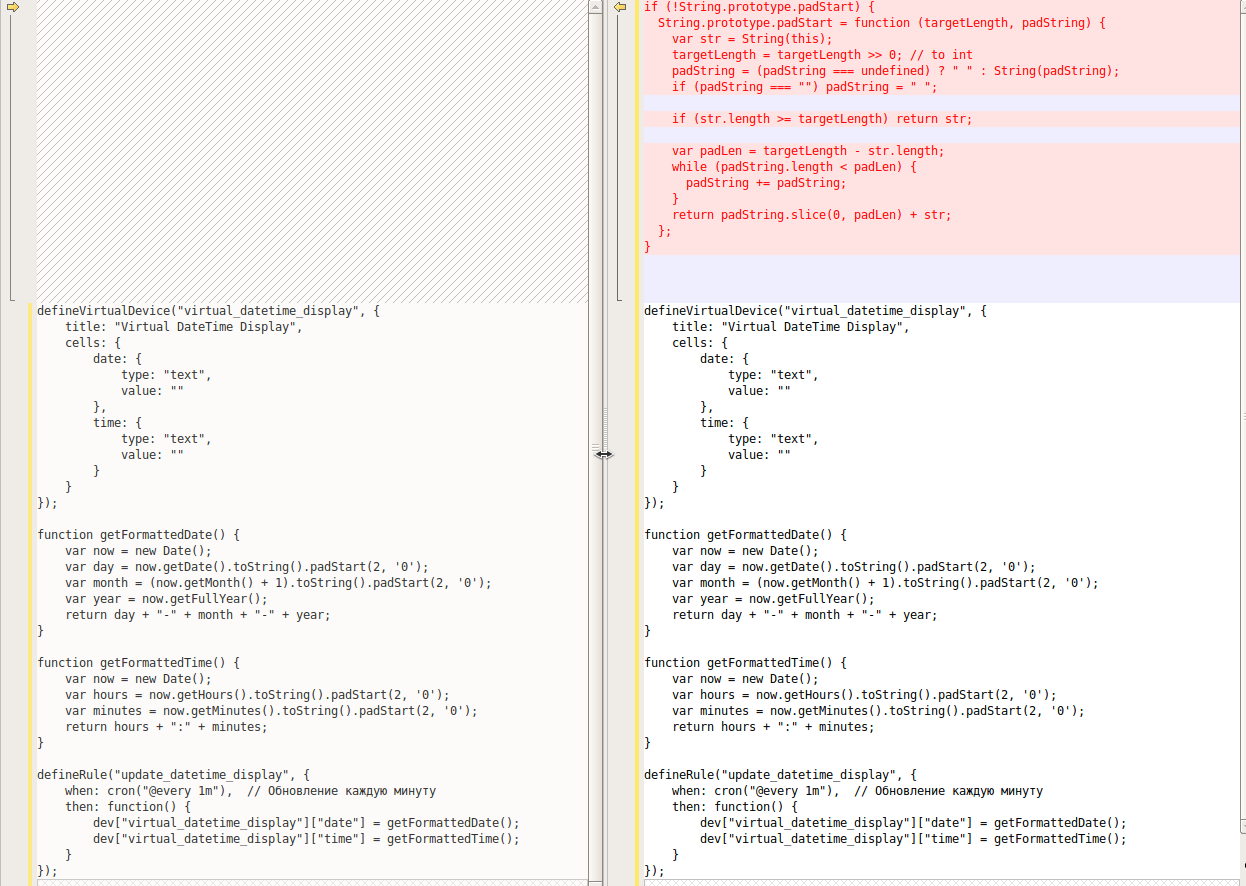This screenshot has height=886, width=1246.
Task: Click the 'var year = now.getFullYear();' line in the left pane
Action: pyautogui.click(x=166, y=599)
